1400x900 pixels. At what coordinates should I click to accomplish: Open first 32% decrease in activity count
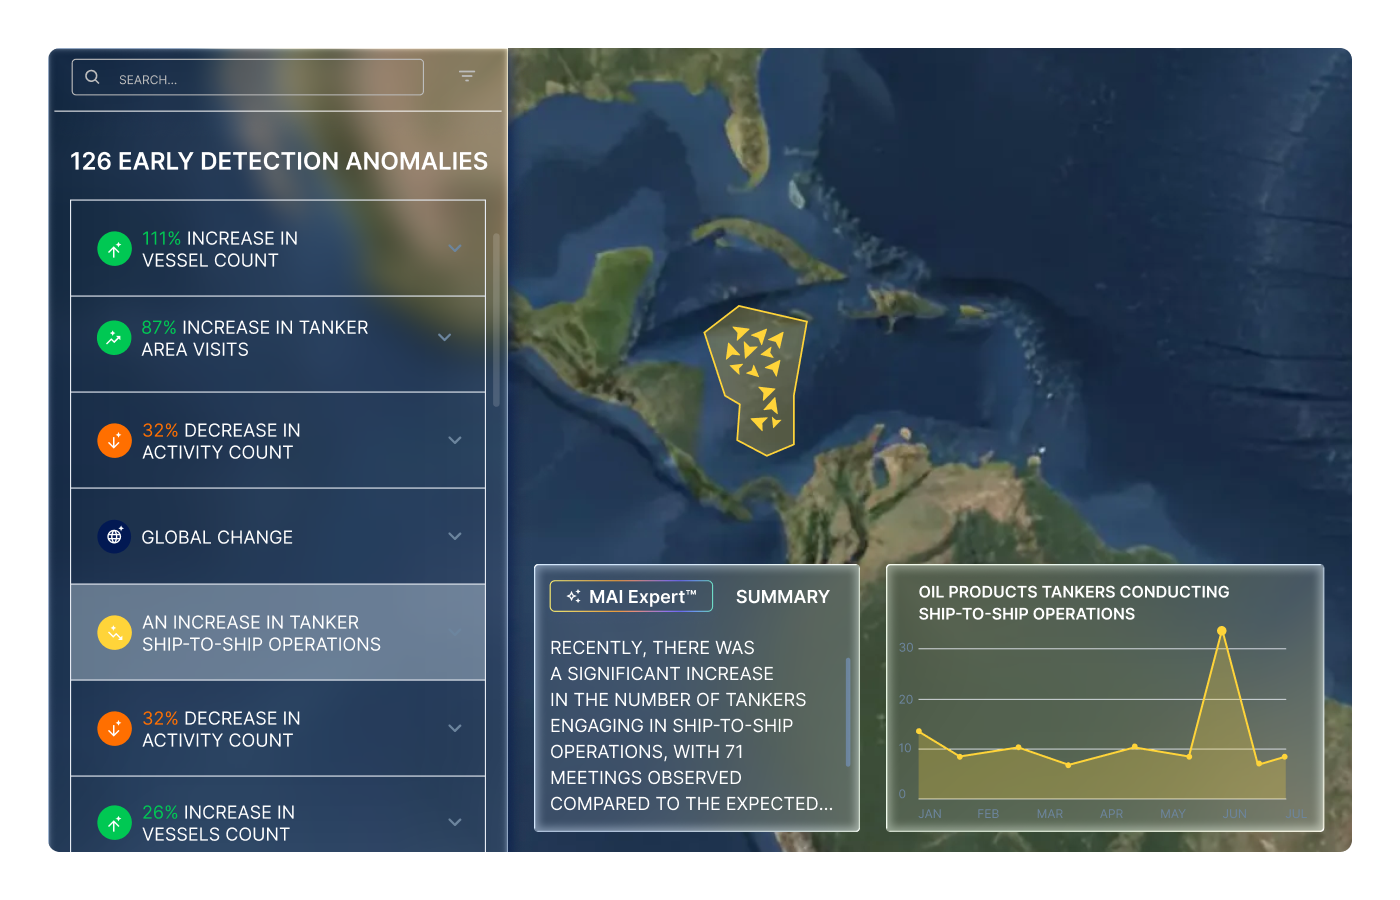click(278, 441)
